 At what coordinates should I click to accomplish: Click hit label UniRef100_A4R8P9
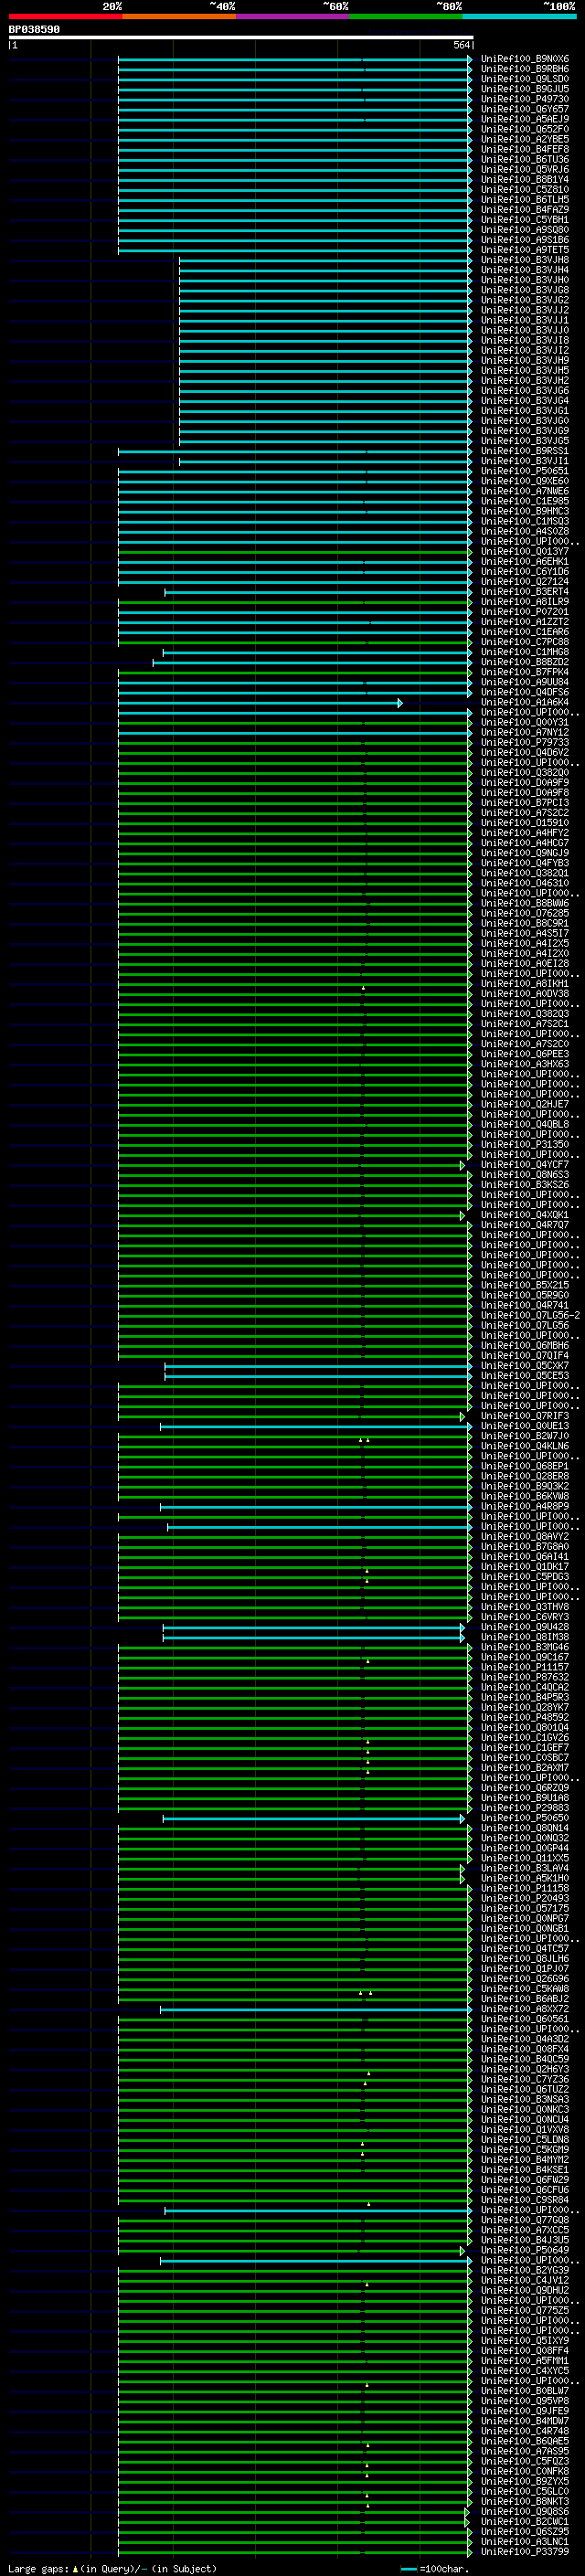pos(525,1506)
